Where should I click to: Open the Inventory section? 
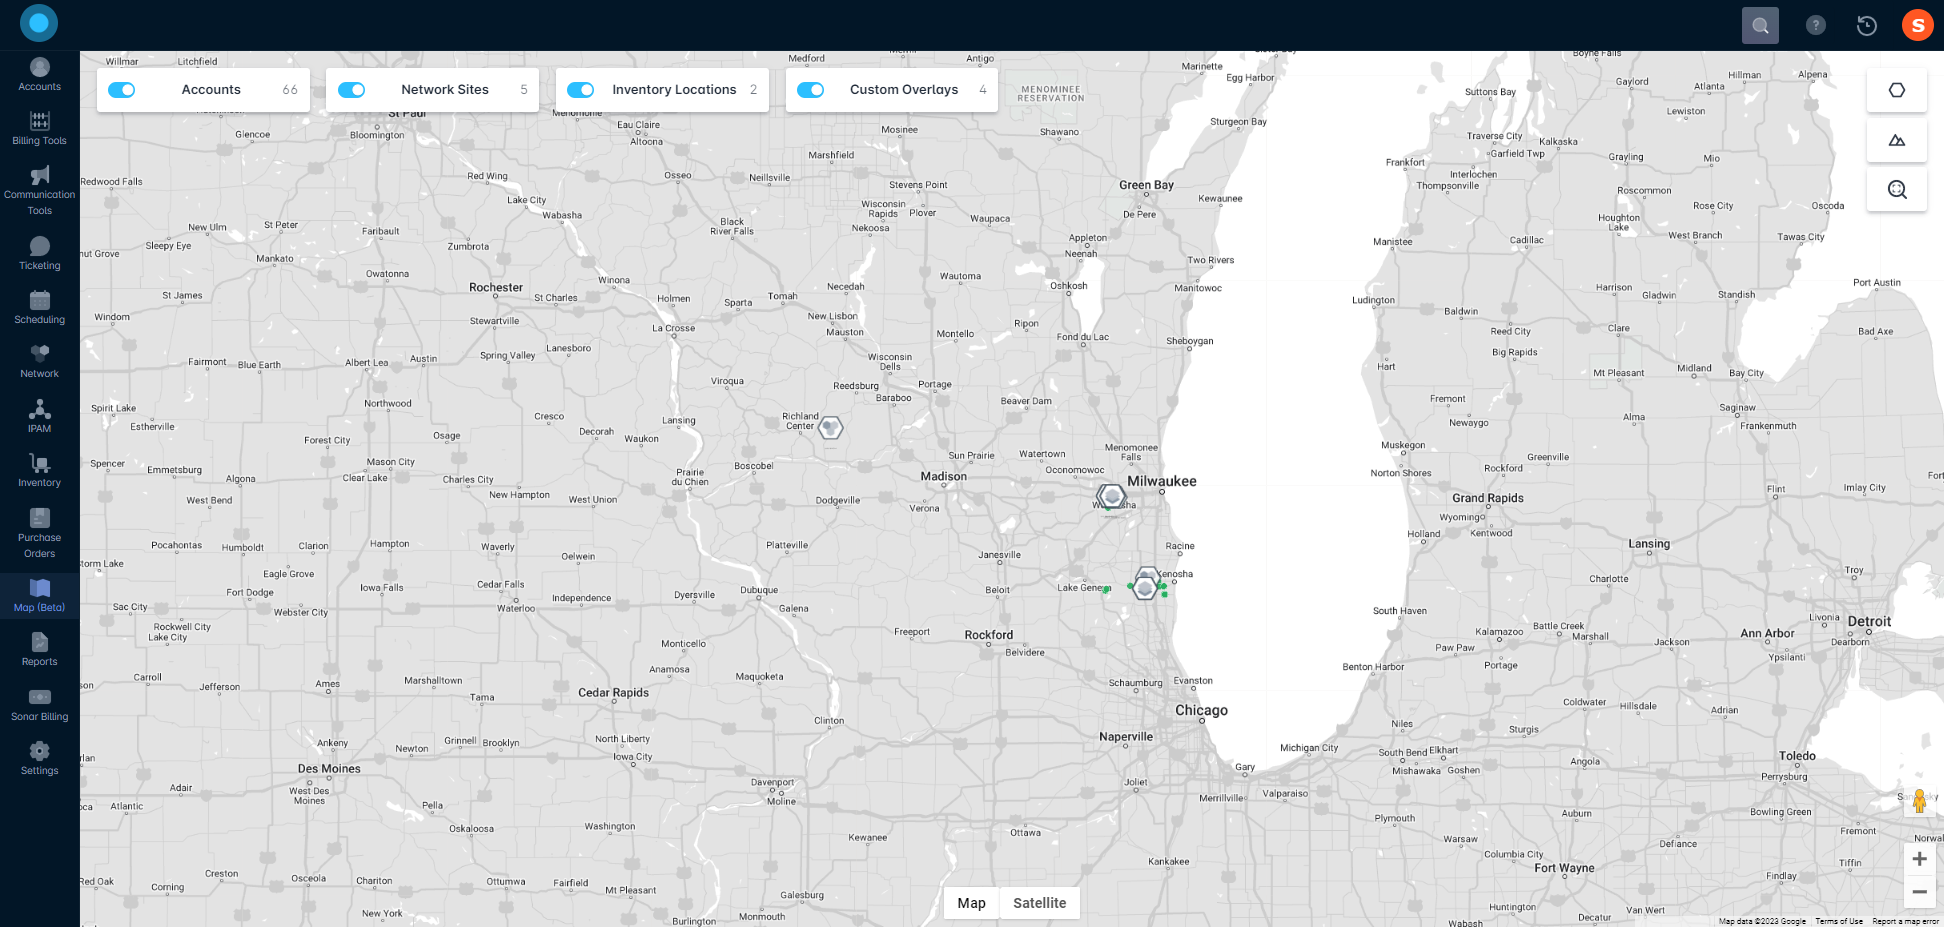(39, 471)
